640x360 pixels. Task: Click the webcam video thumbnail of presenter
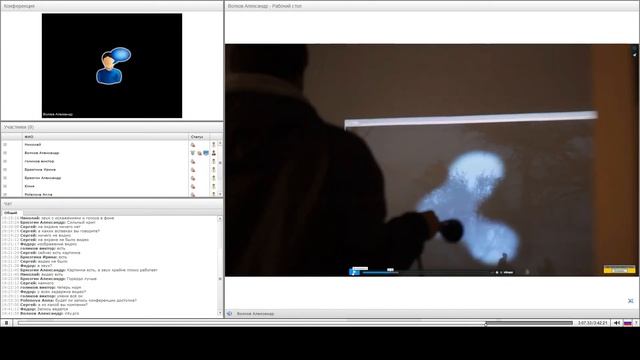coord(112,66)
